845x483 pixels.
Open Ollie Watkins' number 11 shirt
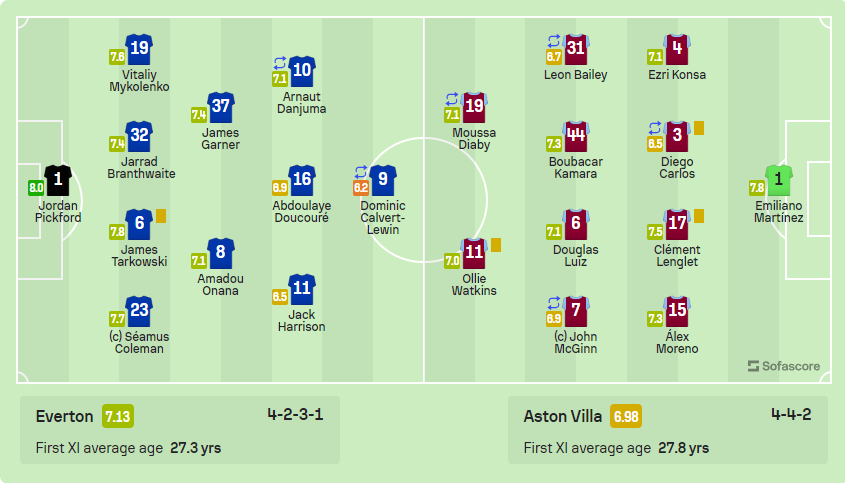click(x=474, y=252)
